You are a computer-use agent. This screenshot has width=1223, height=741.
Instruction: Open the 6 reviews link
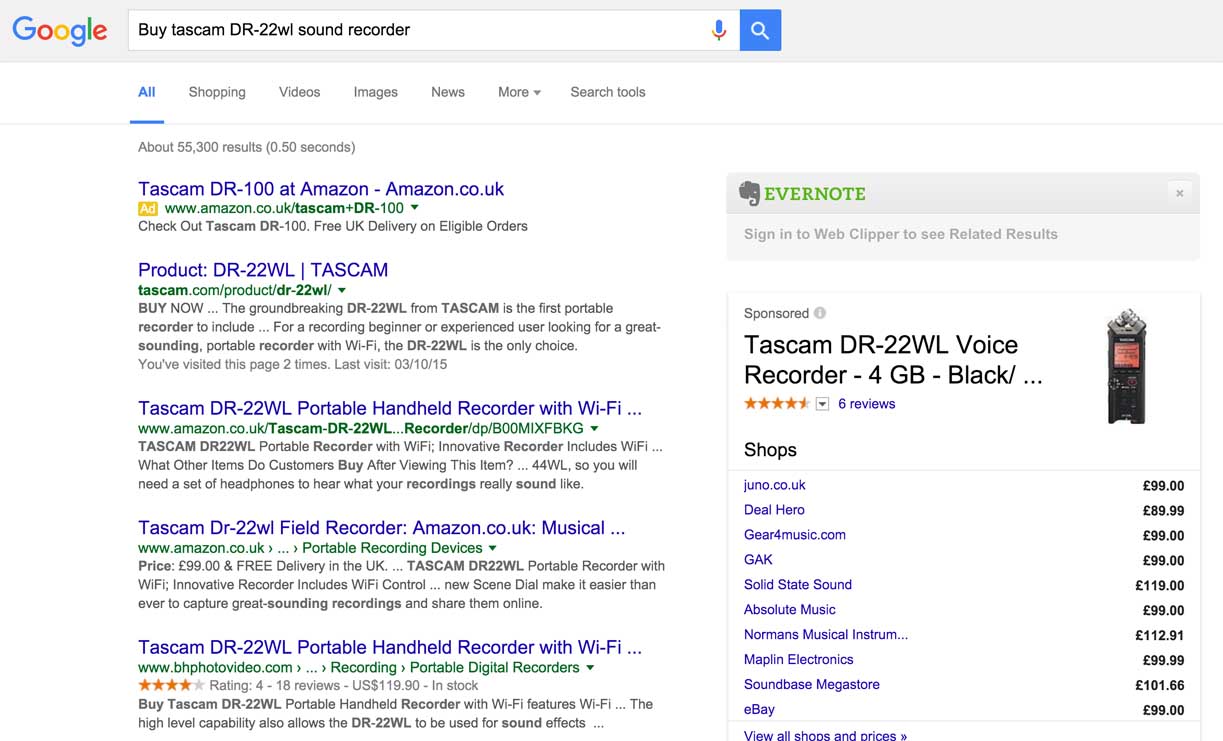tap(866, 404)
